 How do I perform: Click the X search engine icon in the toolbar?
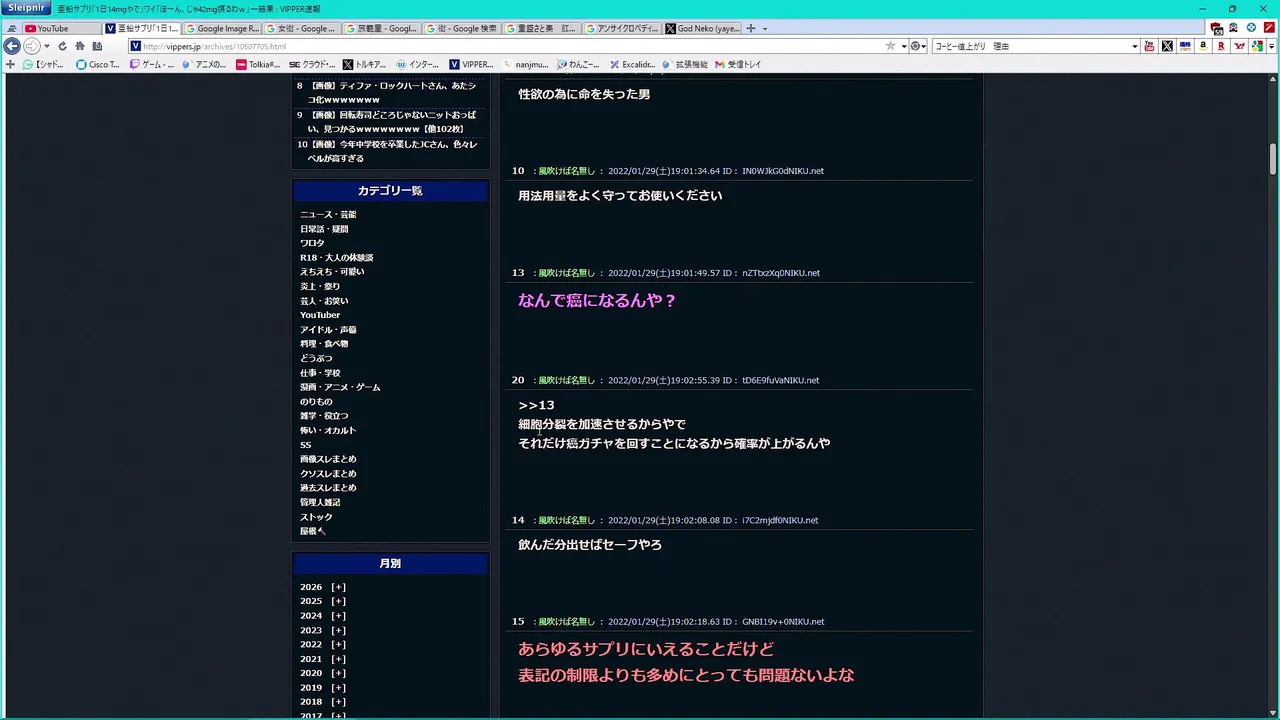(x=1167, y=46)
